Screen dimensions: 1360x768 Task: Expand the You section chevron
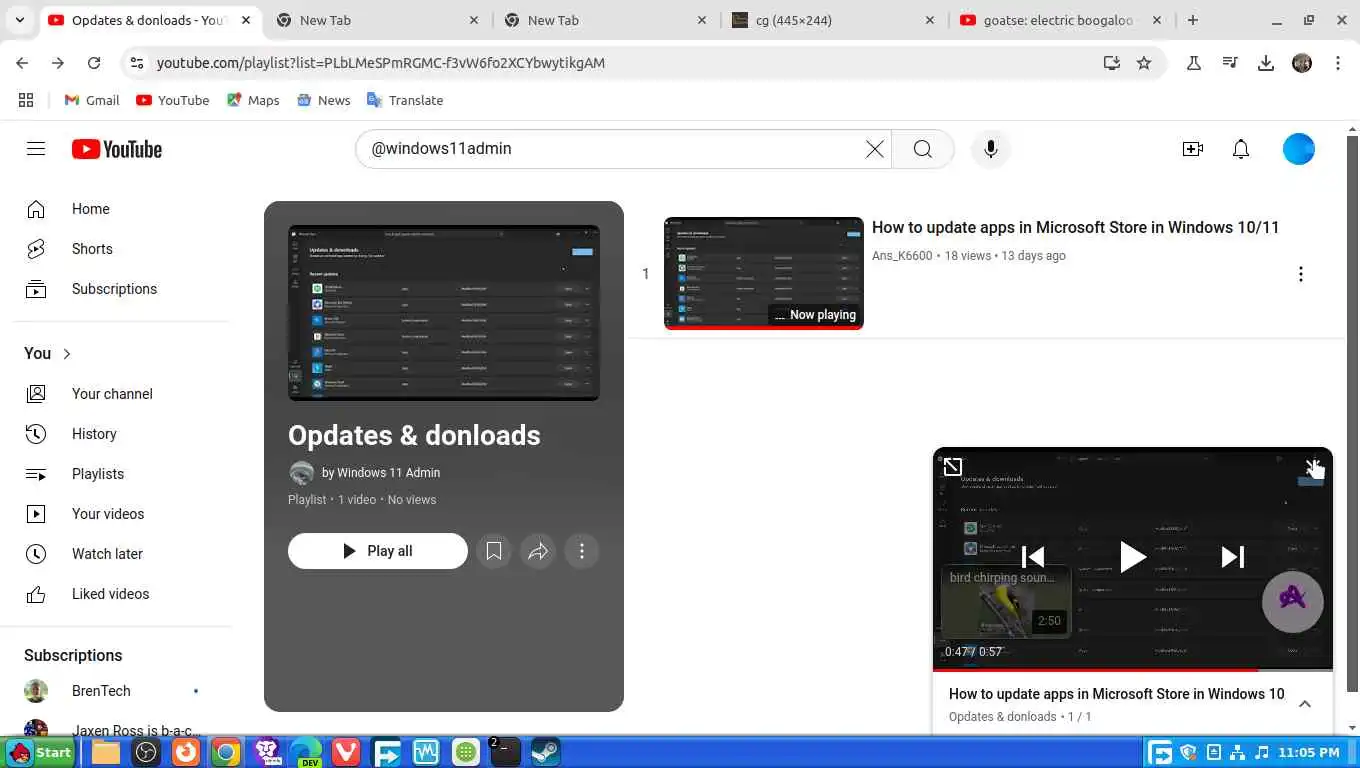(x=67, y=354)
